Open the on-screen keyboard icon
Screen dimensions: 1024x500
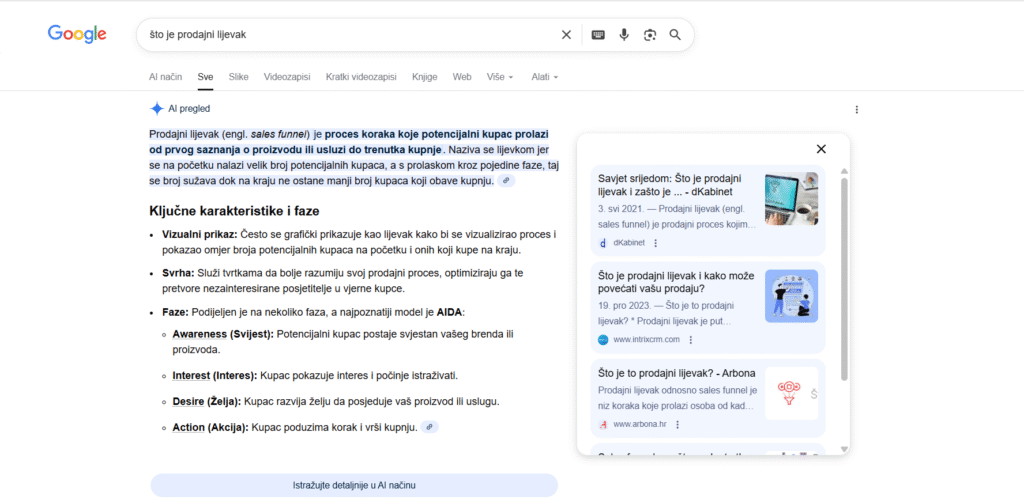point(598,35)
